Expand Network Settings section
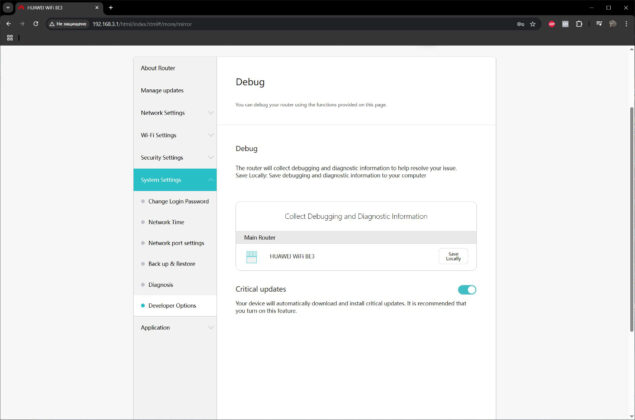This screenshot has height=420, width=635. [175, 113]
